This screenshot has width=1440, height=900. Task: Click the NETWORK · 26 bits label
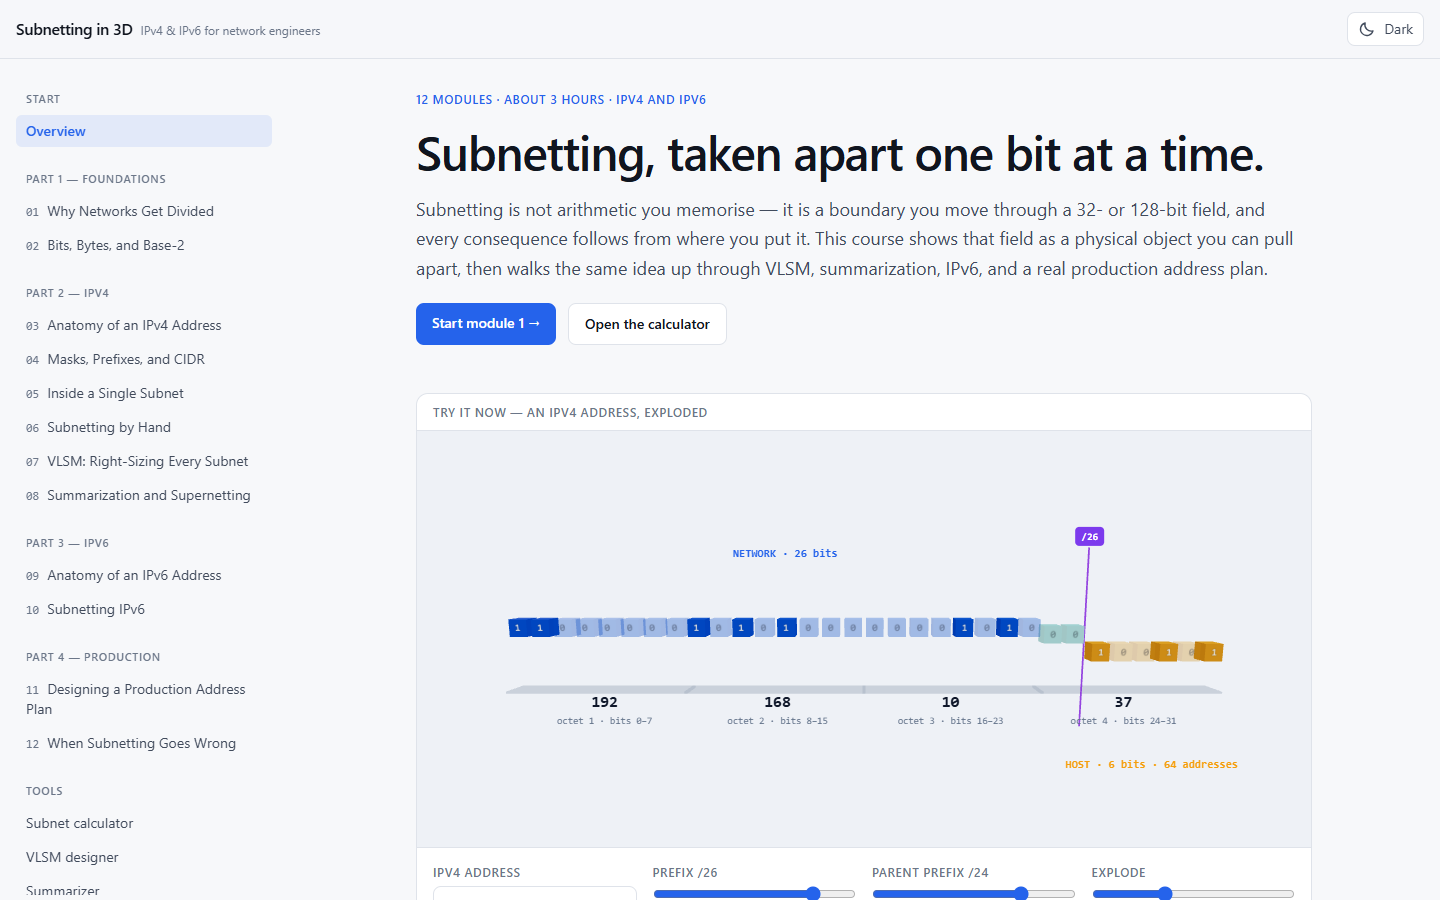pos(785,553)
